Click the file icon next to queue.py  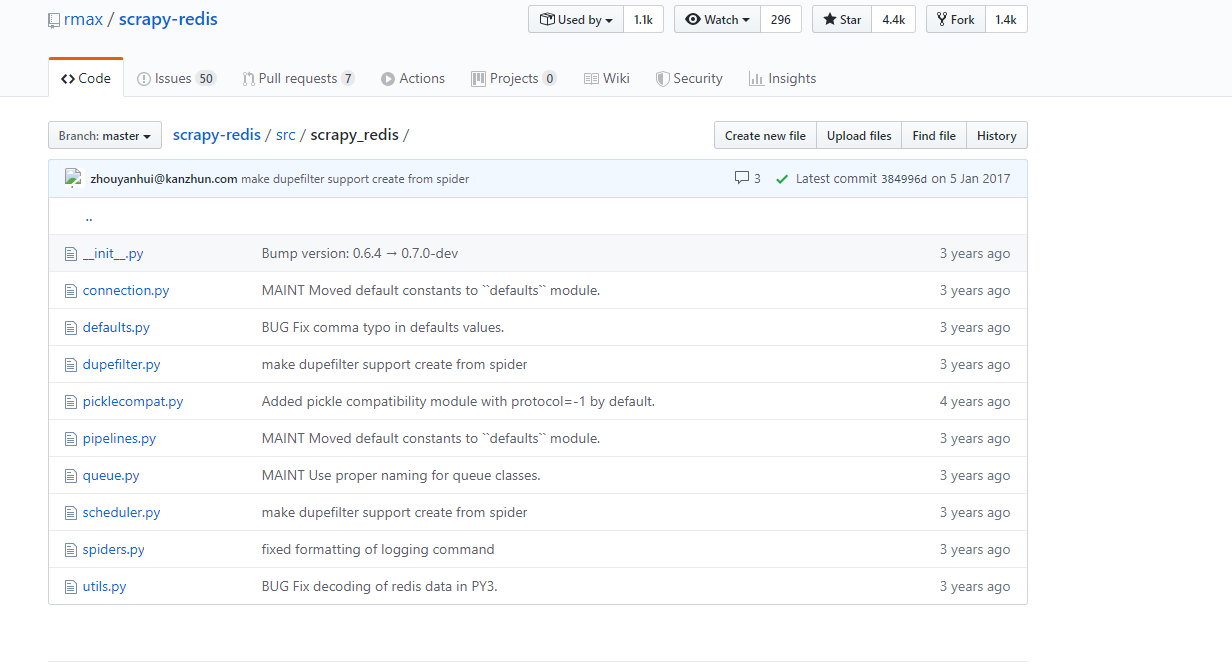click(x=70, y=476)
